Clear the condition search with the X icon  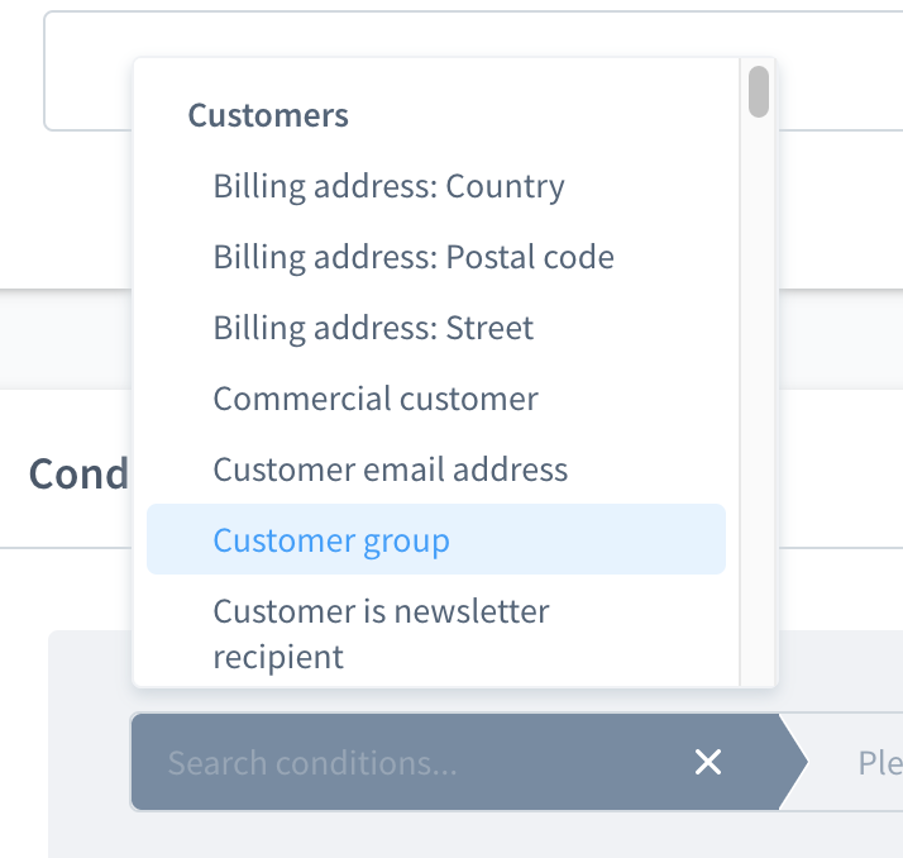coord(708,762)
